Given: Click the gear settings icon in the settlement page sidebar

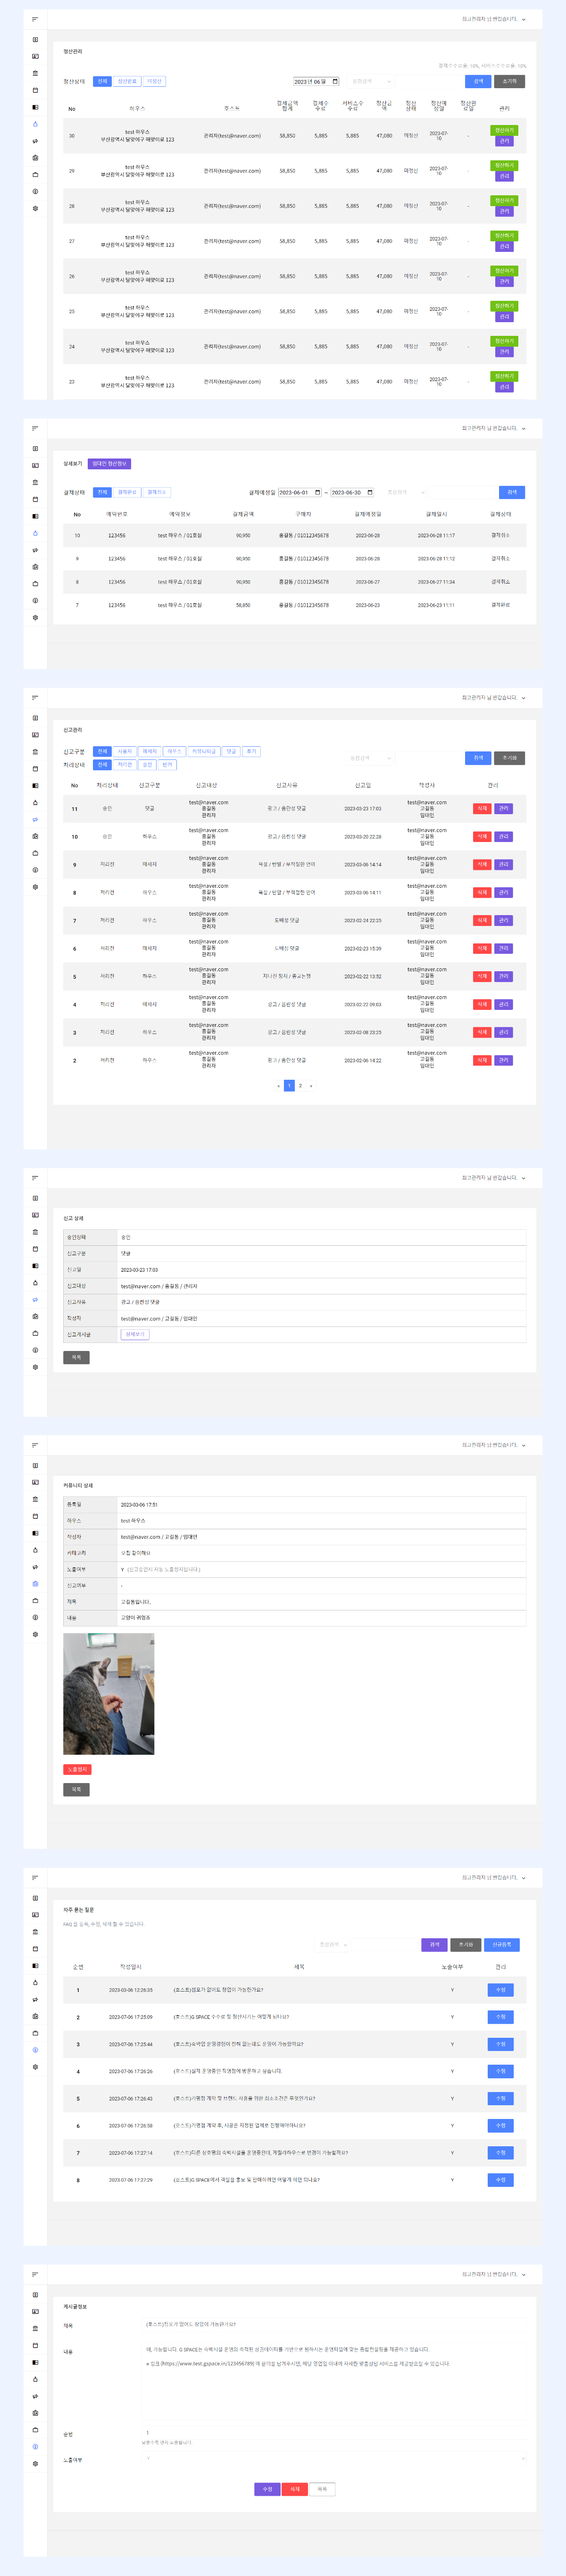Looking at the screenshot, I should pos(35,208).
